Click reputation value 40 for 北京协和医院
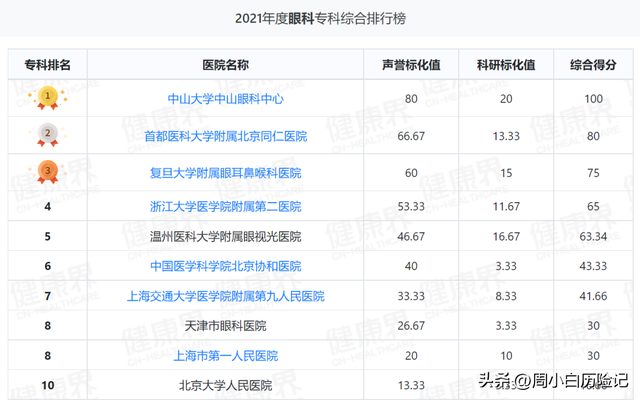Screen dimensions: 640x400 tap(411, 266)
